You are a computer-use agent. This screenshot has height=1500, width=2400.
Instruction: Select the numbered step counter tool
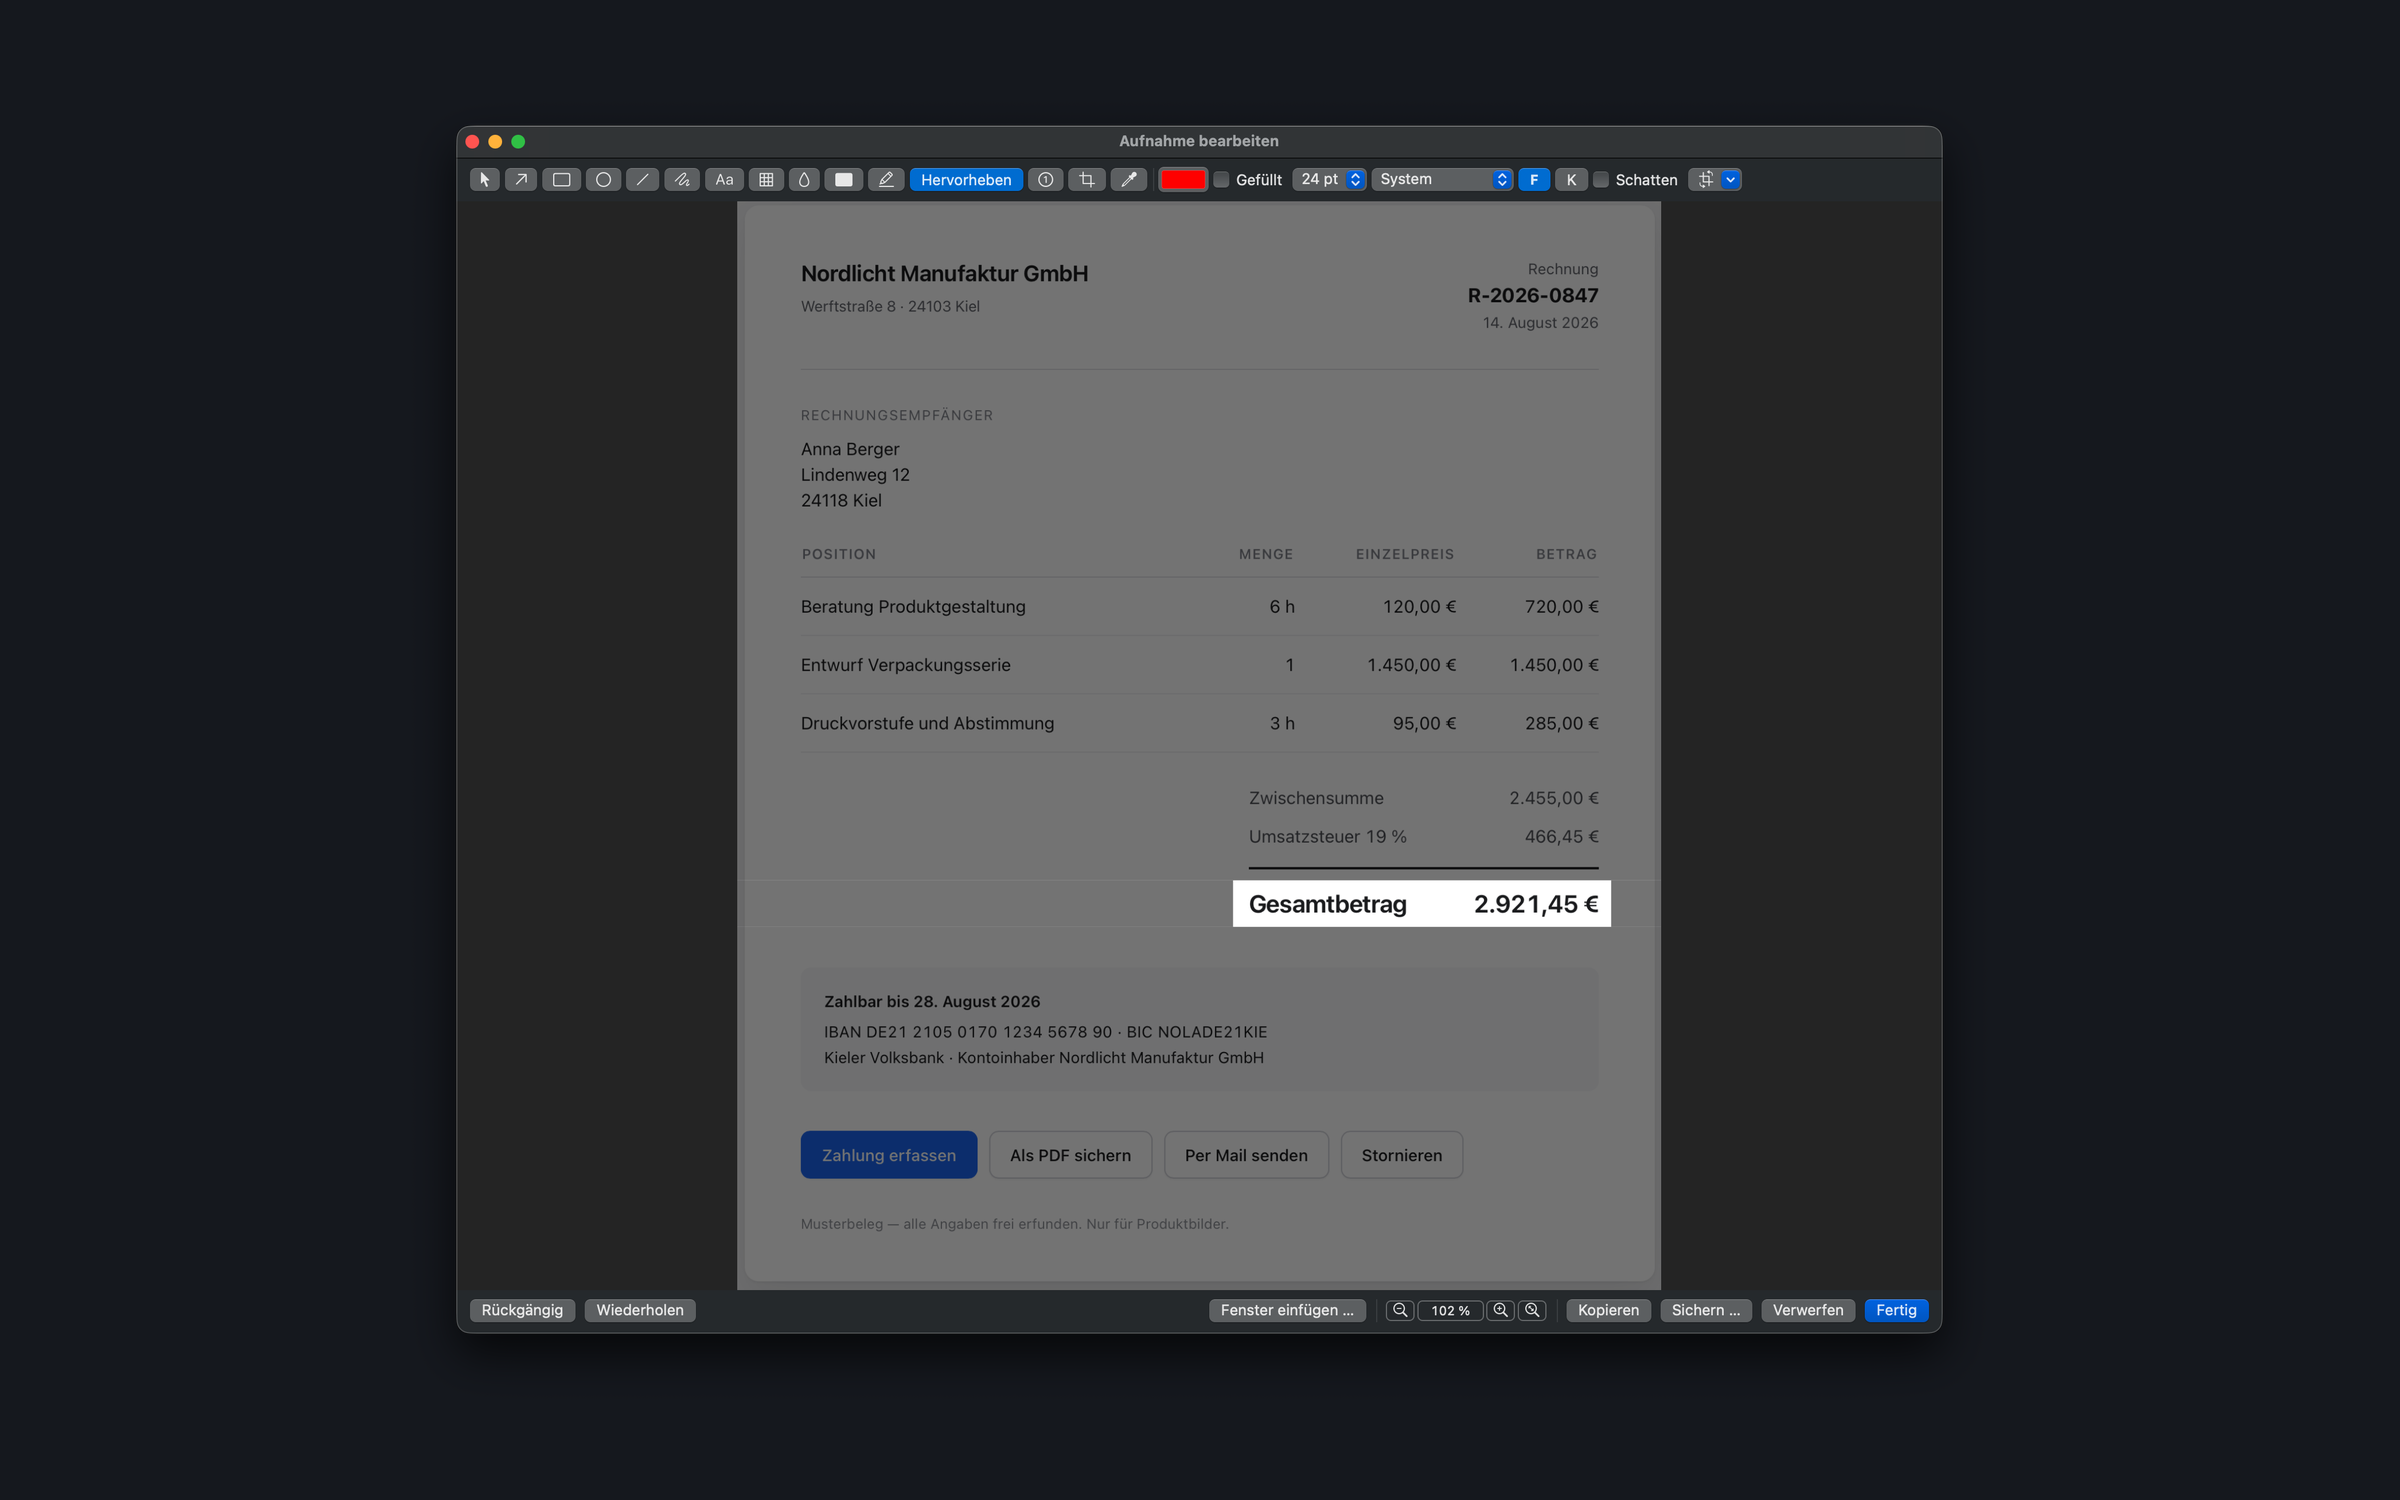1046,180
